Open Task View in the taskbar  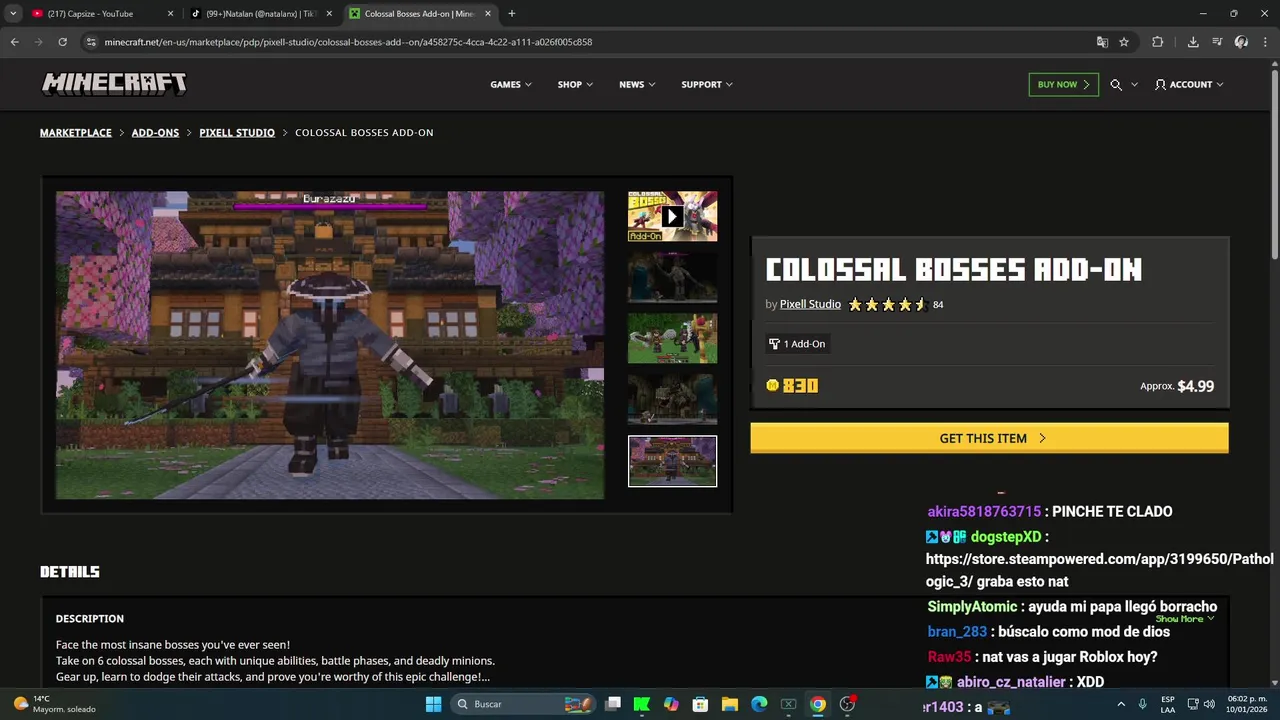point(613,704)
